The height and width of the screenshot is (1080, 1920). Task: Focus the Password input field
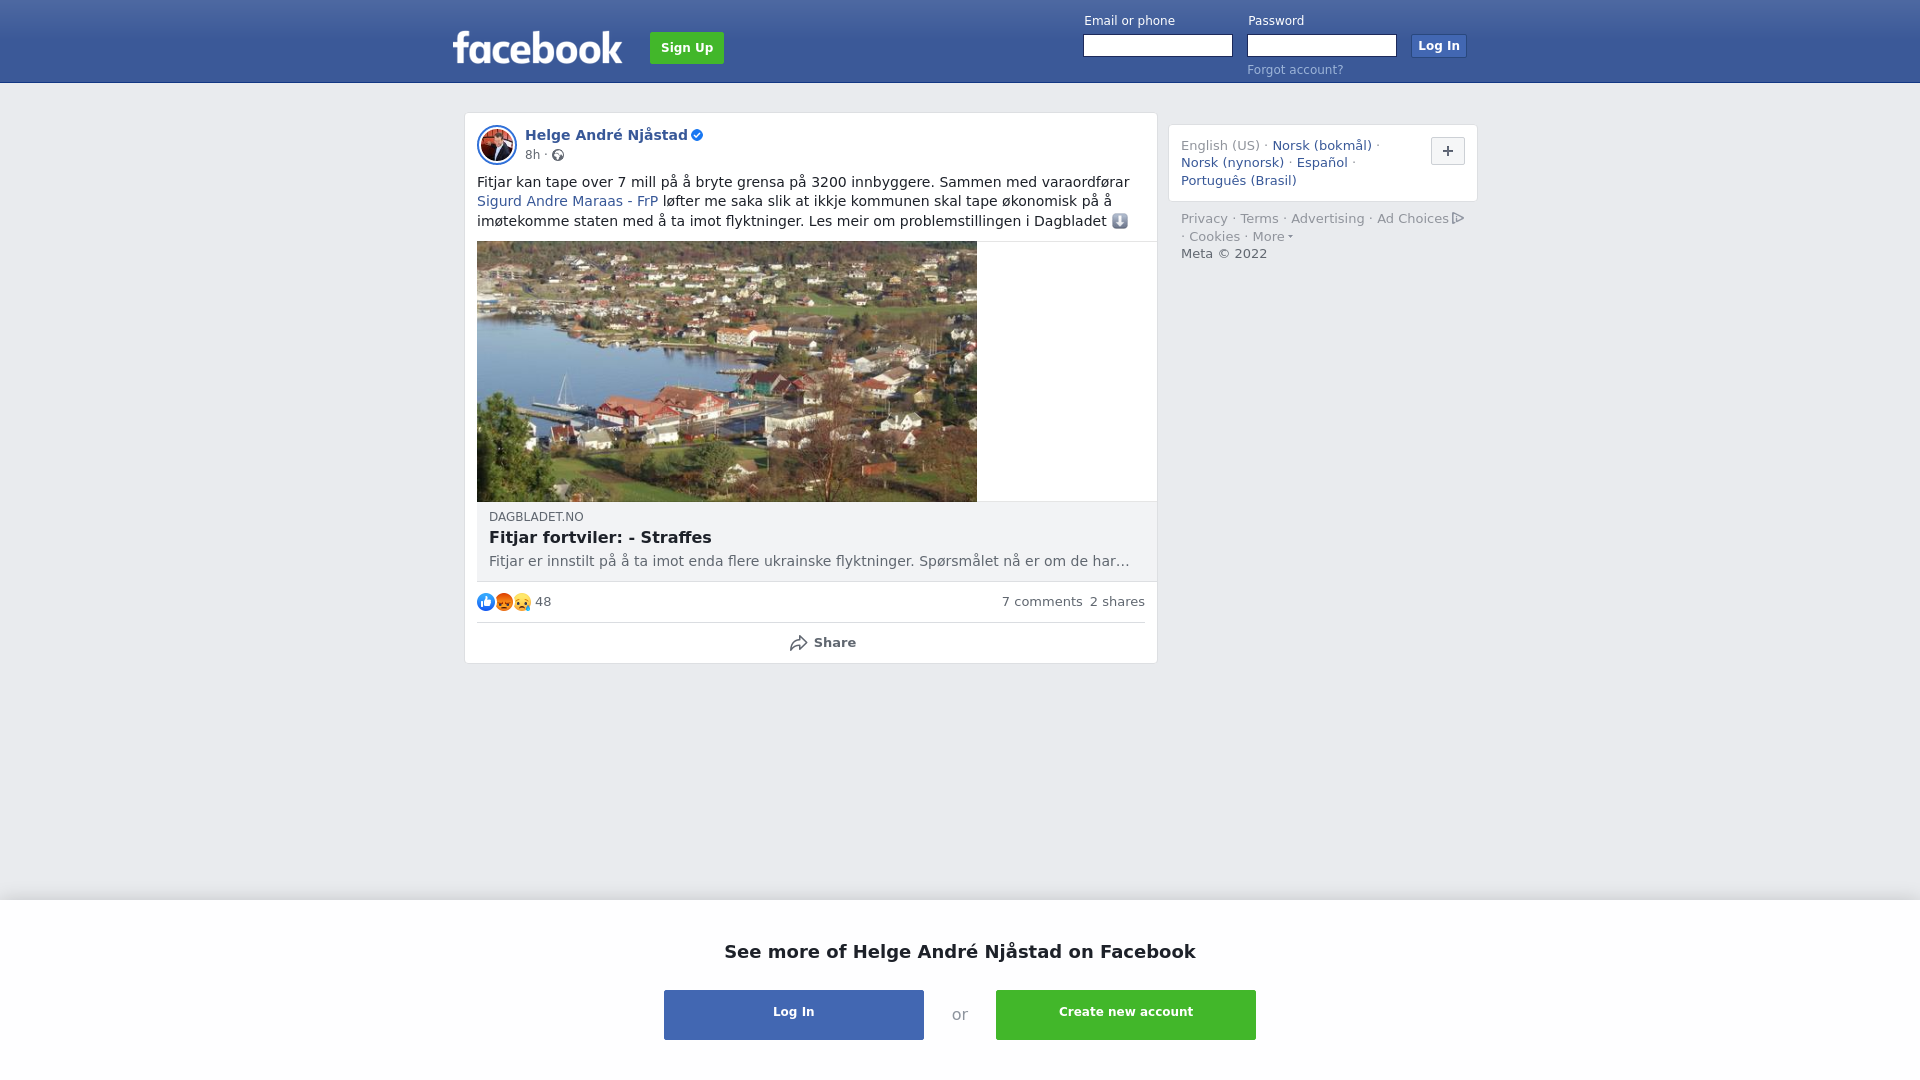(1322, 46)
